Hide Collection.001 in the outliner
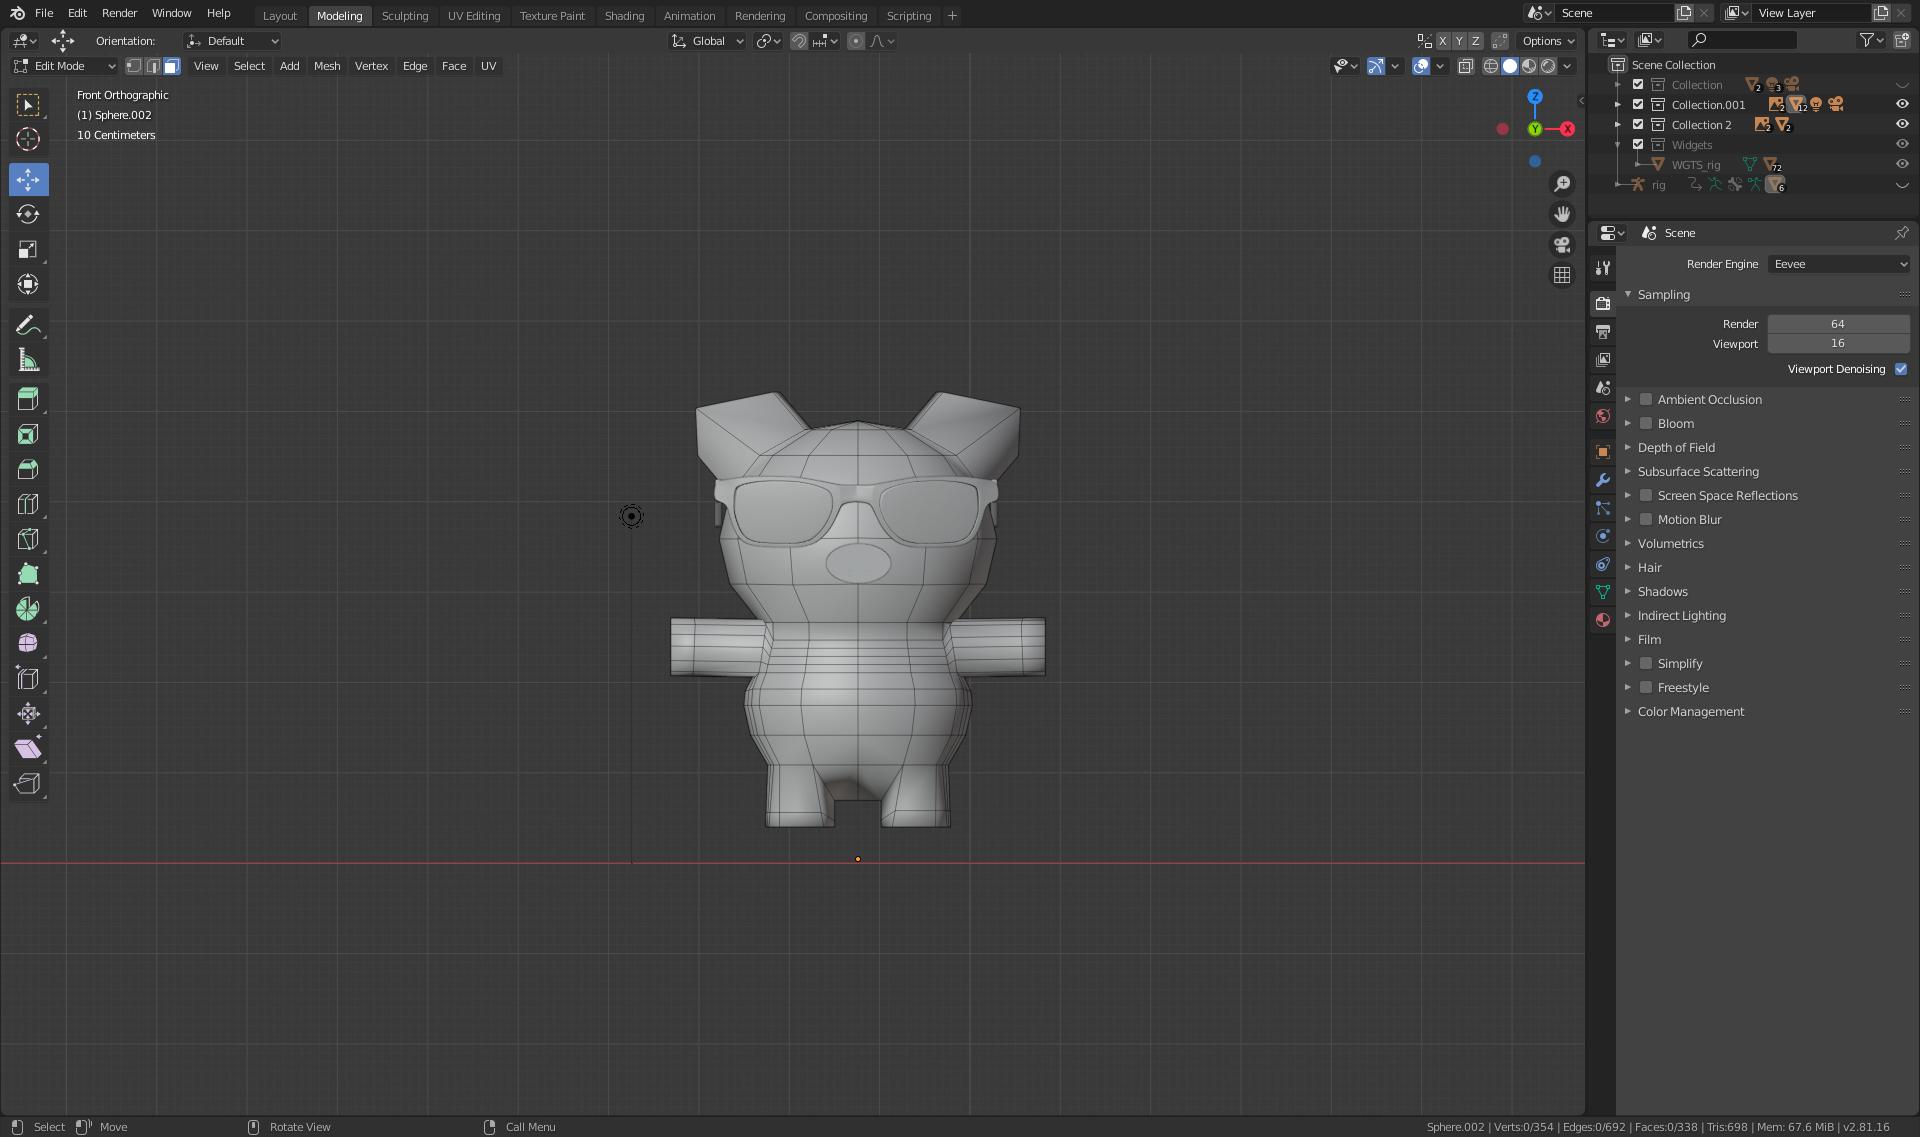Screen dimensions: 1920x1137 pos(1901,104)
